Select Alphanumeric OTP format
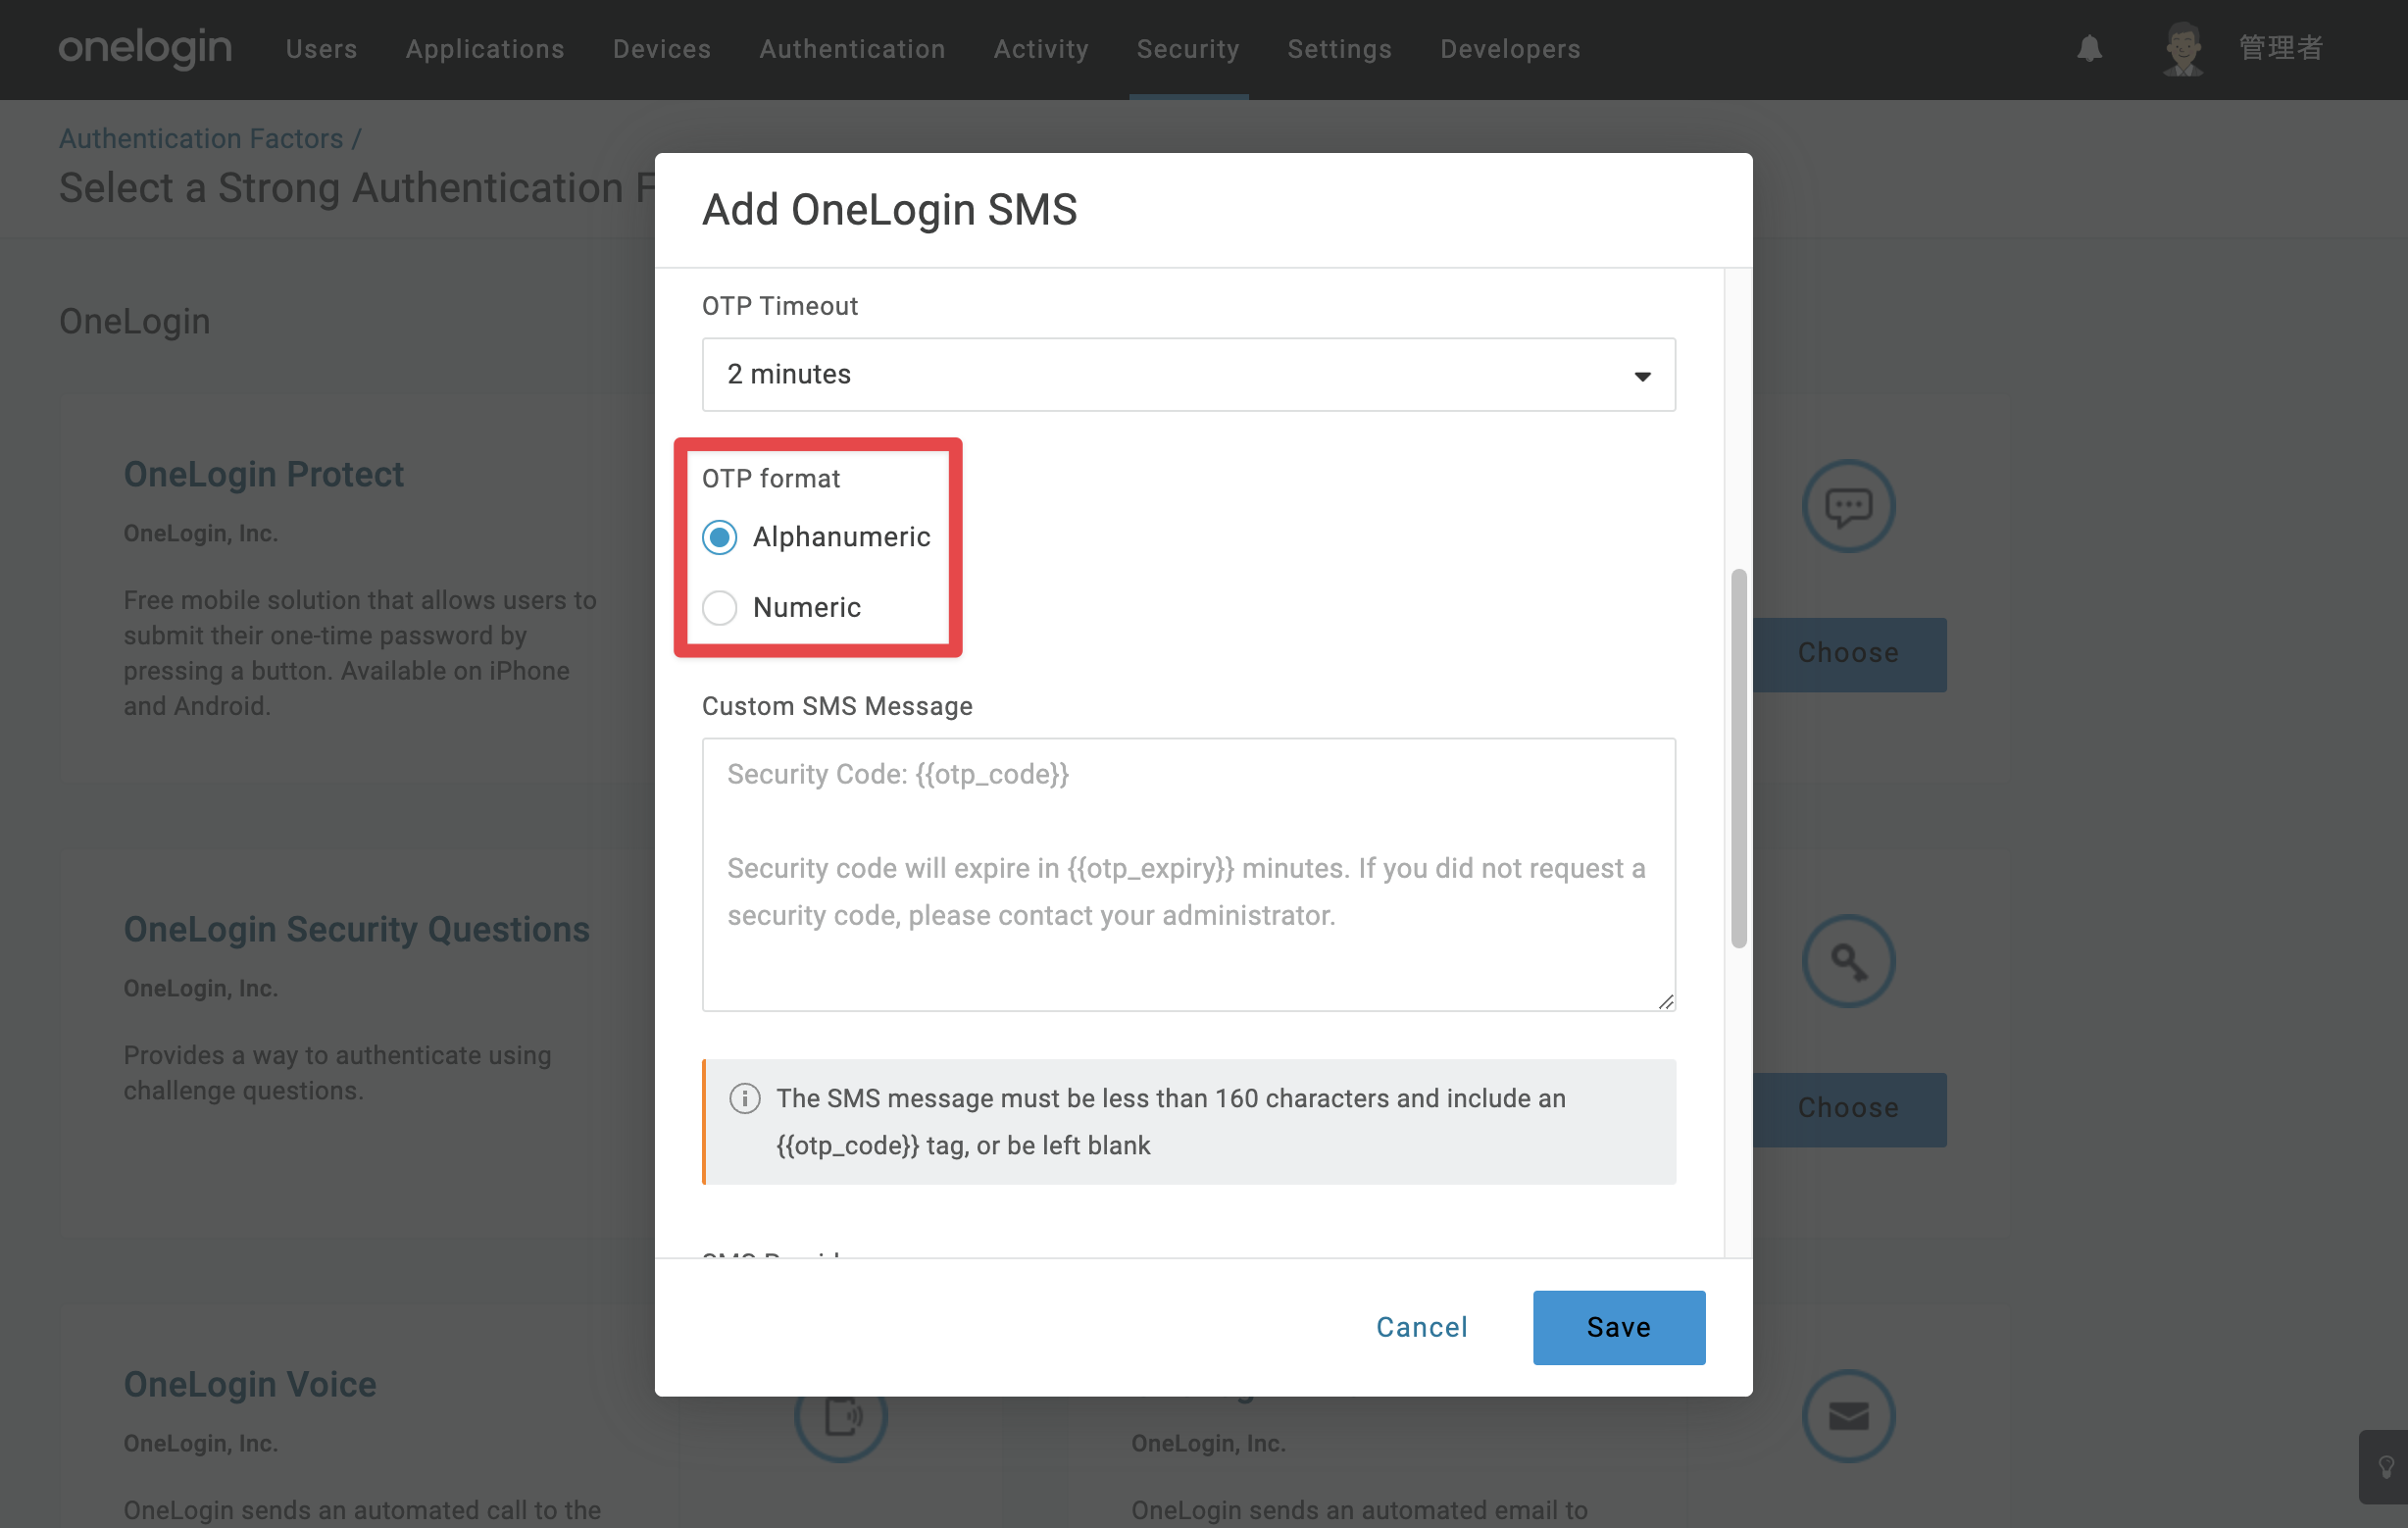Image resolution: width=2408 pixels, height=1528 pixels. 719,537
